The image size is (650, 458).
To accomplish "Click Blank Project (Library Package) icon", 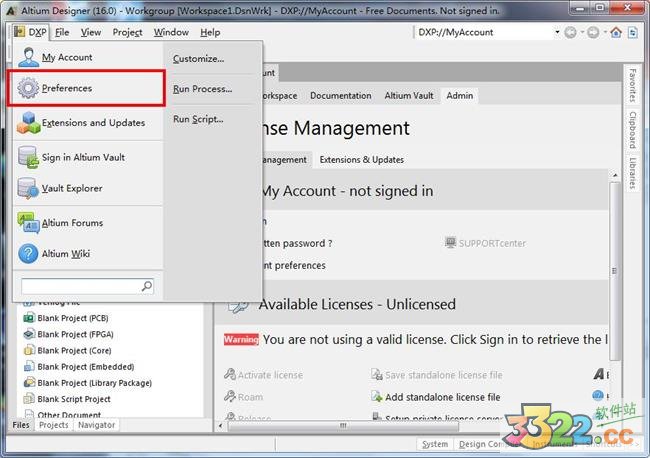I will pyautogui.click(x=29, y=383).
